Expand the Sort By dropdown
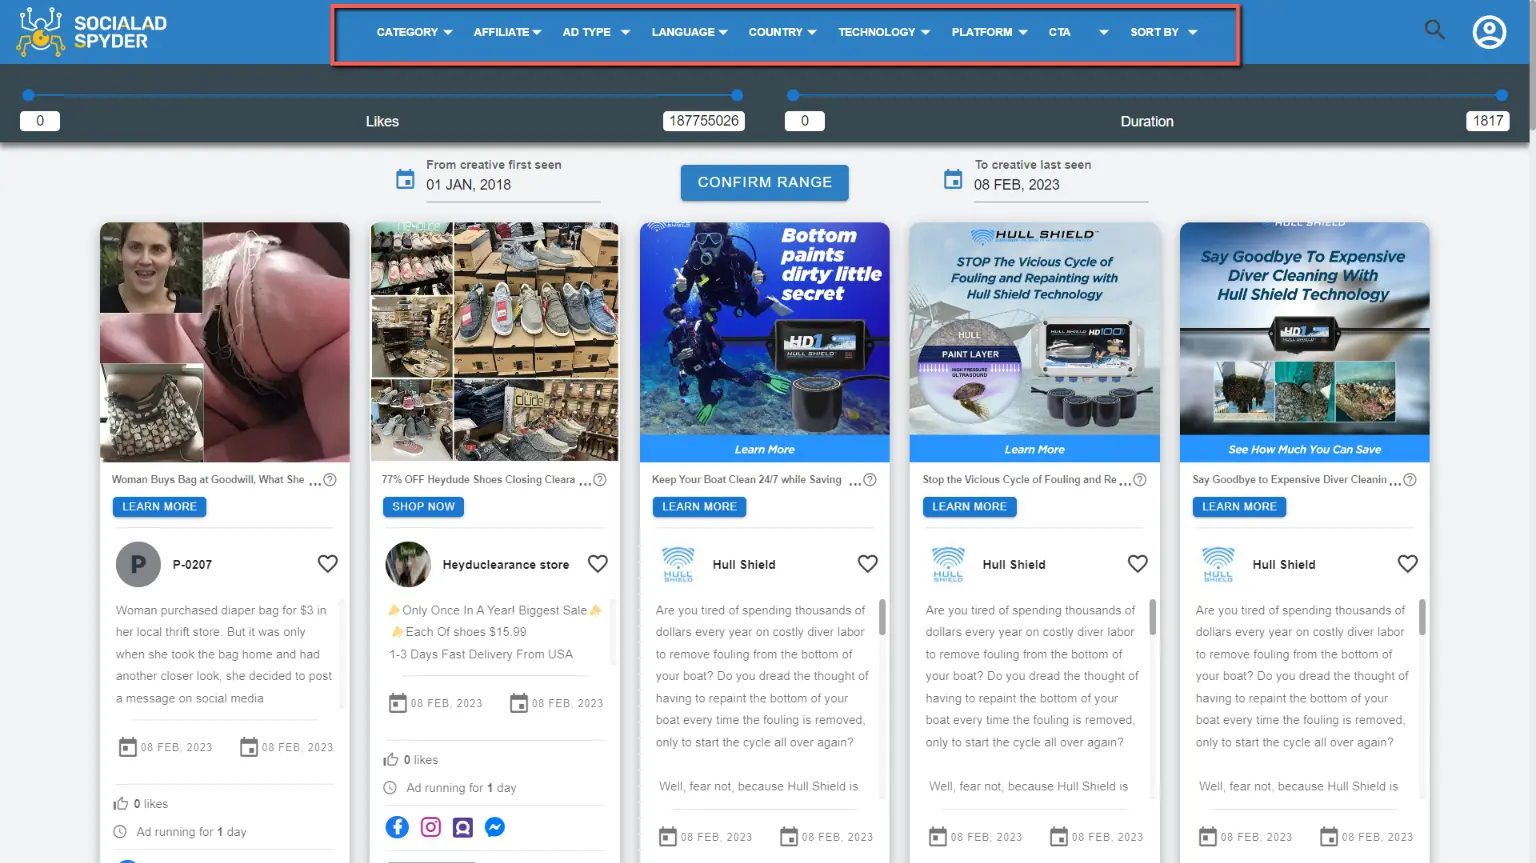The image size is (1536, 863). pos(1163,32)
